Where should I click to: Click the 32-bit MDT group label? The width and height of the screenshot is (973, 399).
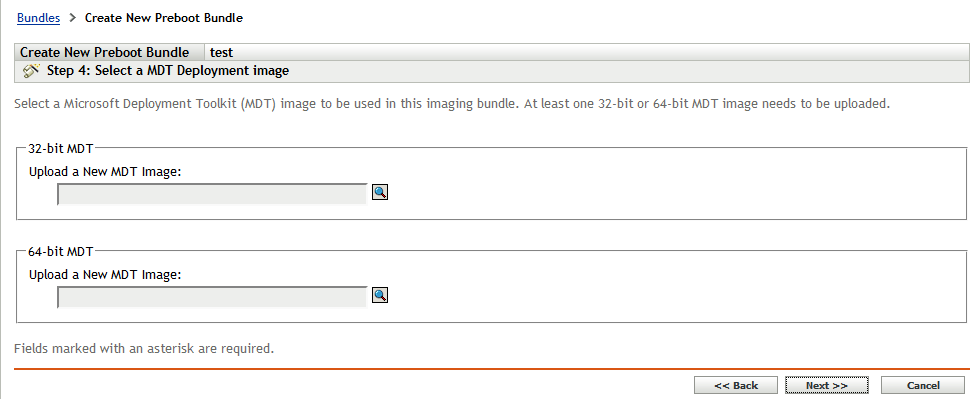coord(61,149)
